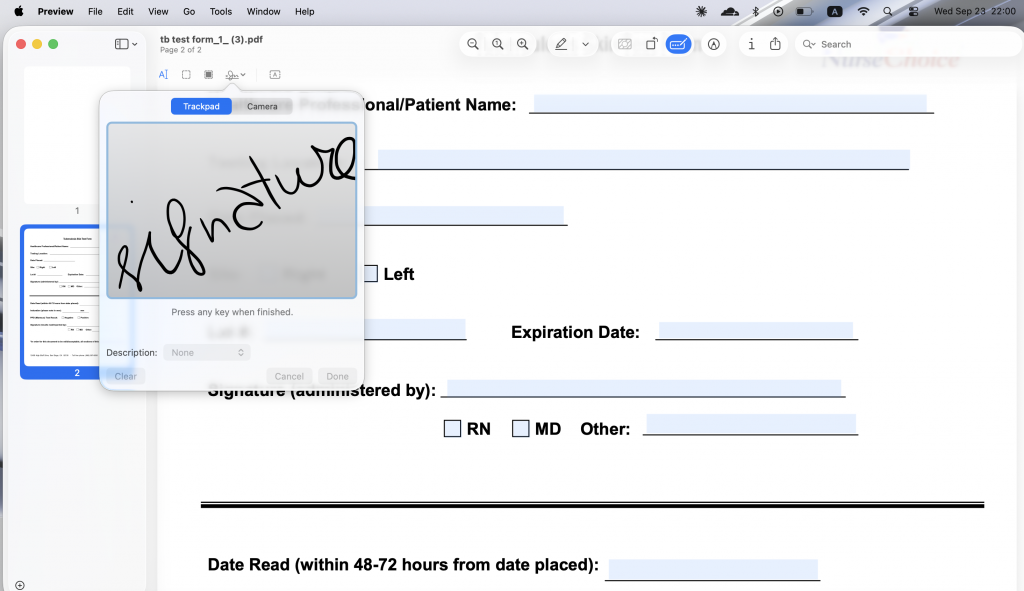Click the Rotate page icon
This screenshot has width=1024, height=591.
pos(652,44)
